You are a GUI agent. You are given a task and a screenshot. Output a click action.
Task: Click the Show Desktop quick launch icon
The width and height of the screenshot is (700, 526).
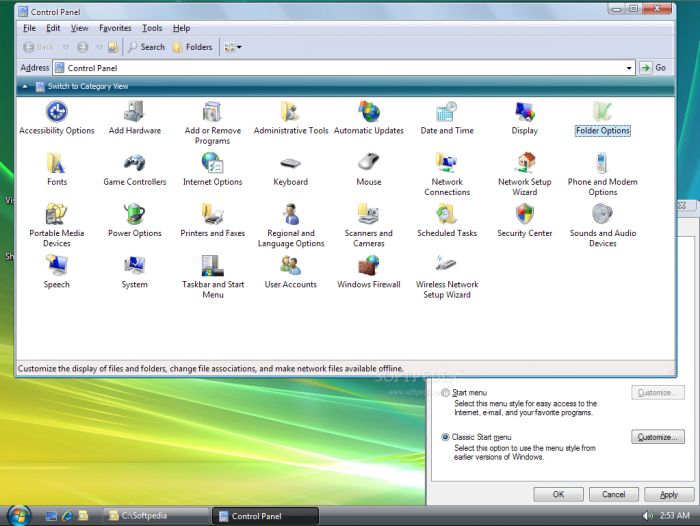click(51, 516)
